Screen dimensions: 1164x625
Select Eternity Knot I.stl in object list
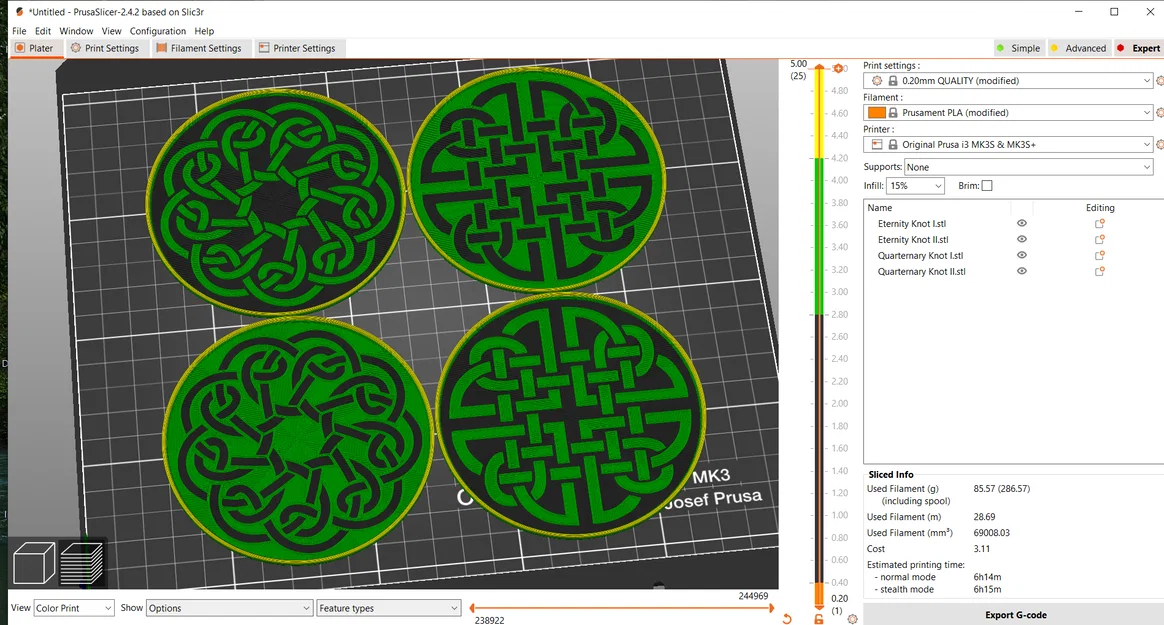pos(912,223)
